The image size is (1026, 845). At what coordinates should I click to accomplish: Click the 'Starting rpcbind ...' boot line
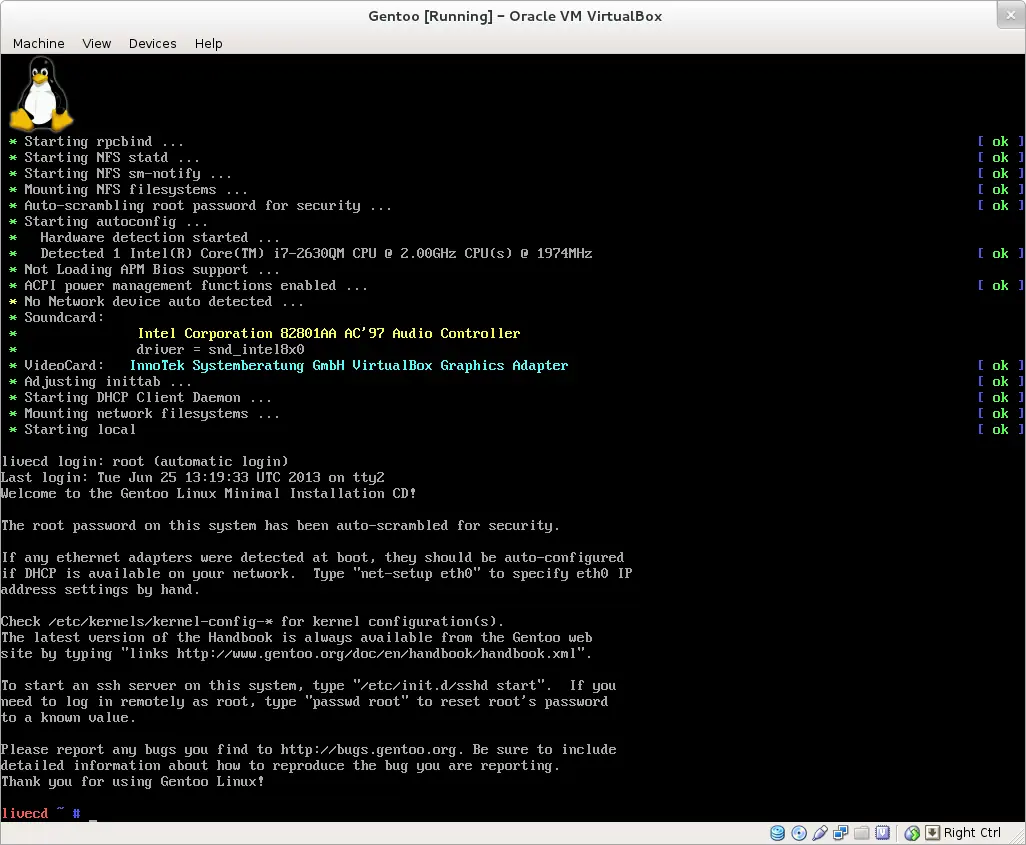click(x=104, y=141)
